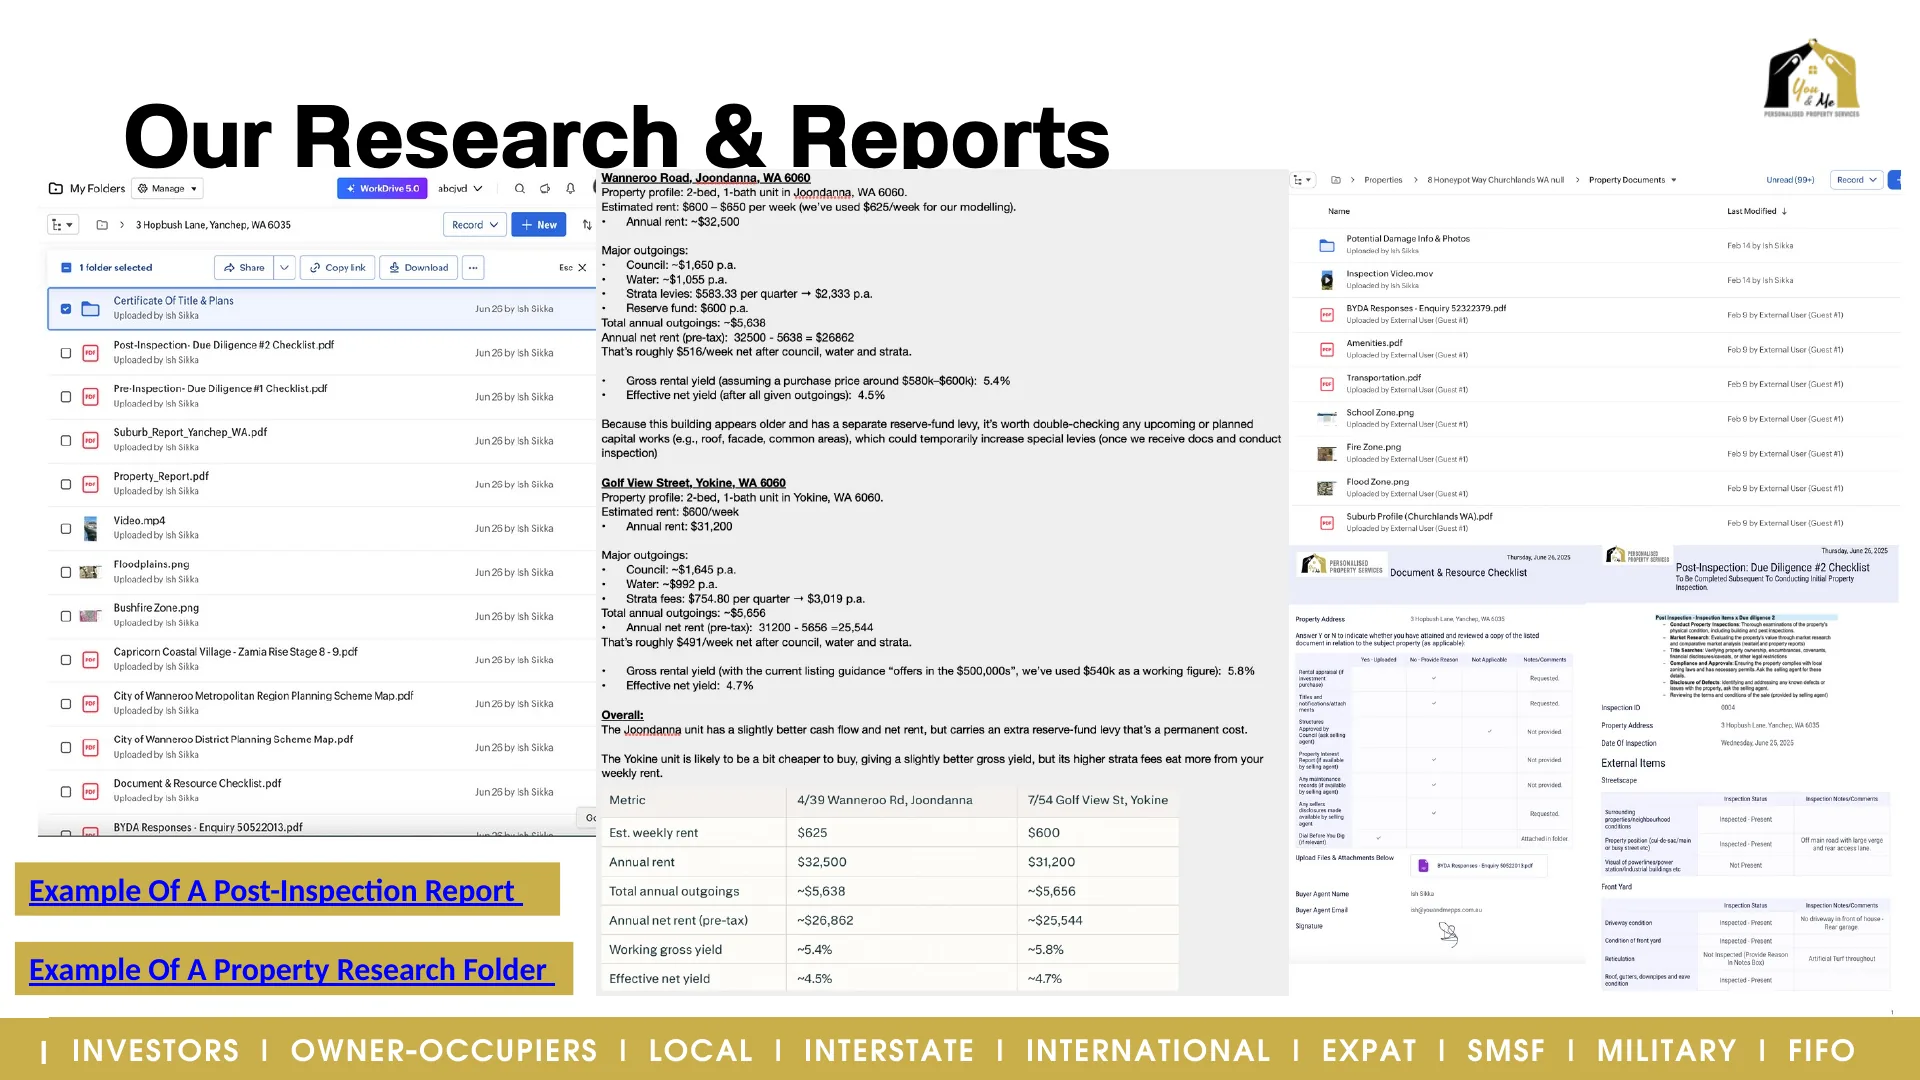Click the folder icon before 3 Hopbush Lane
1920x1080 pixels.
102,225
